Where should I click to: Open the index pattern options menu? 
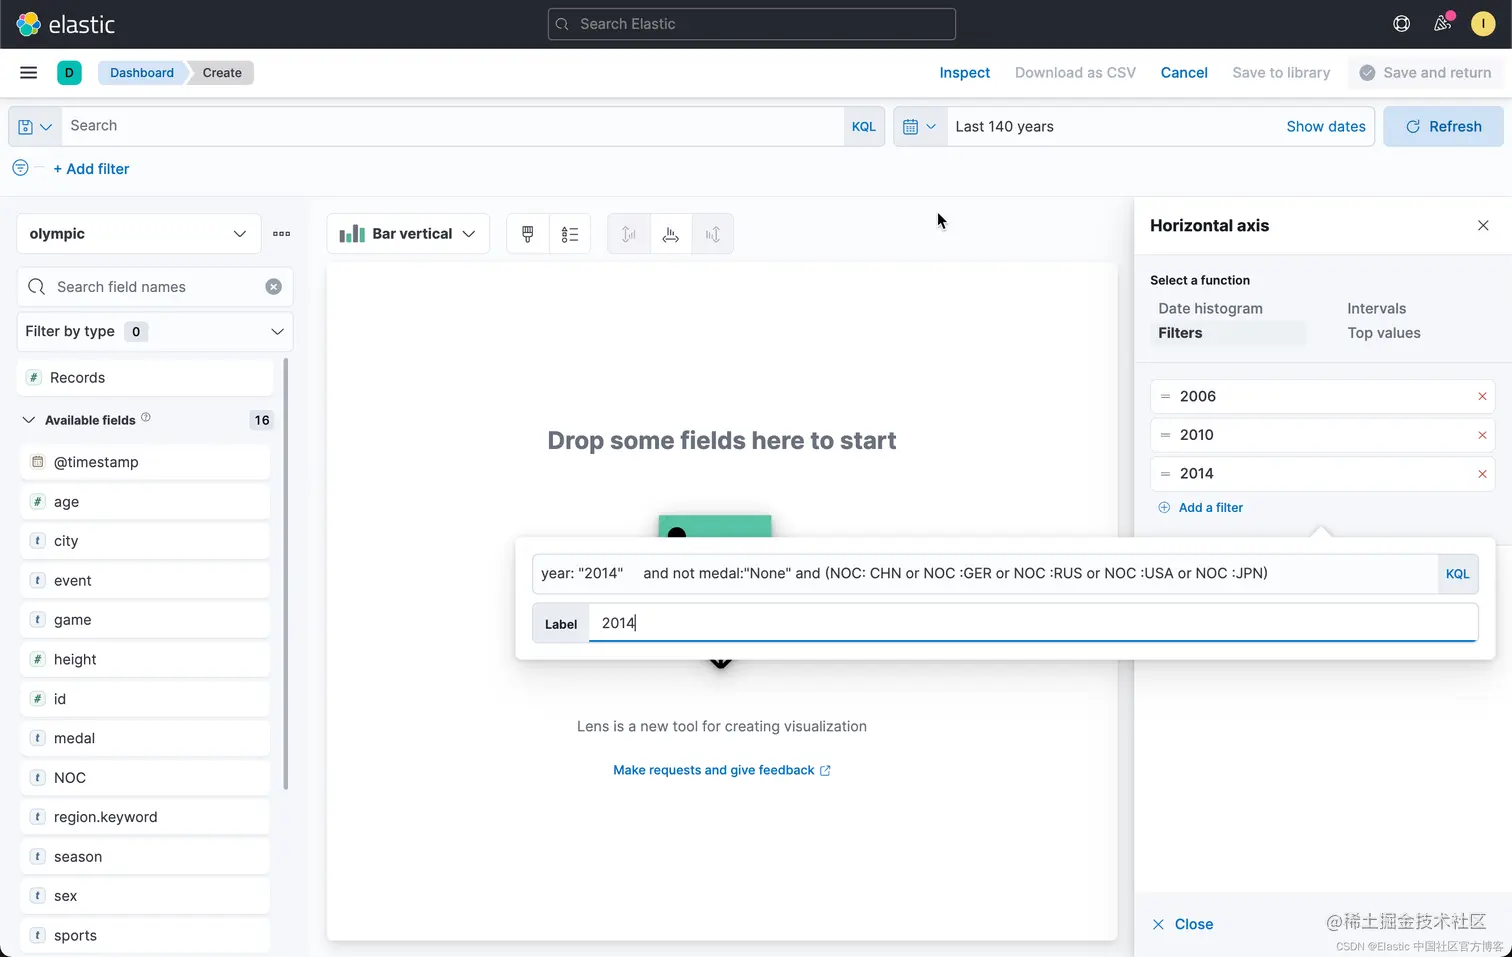[x=282, y=234]
